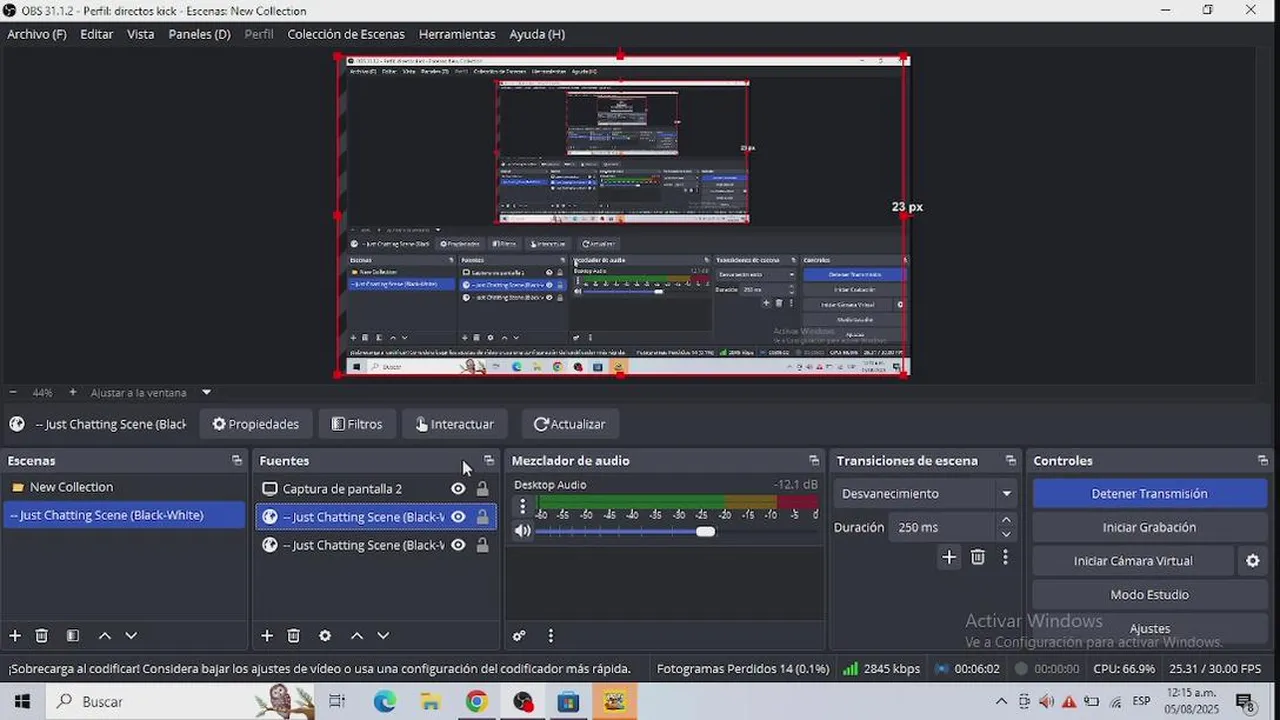1280x720 pixels.
Task: Toggle lock on Captura de pantalla 2
Action: [x=482, y=489]
